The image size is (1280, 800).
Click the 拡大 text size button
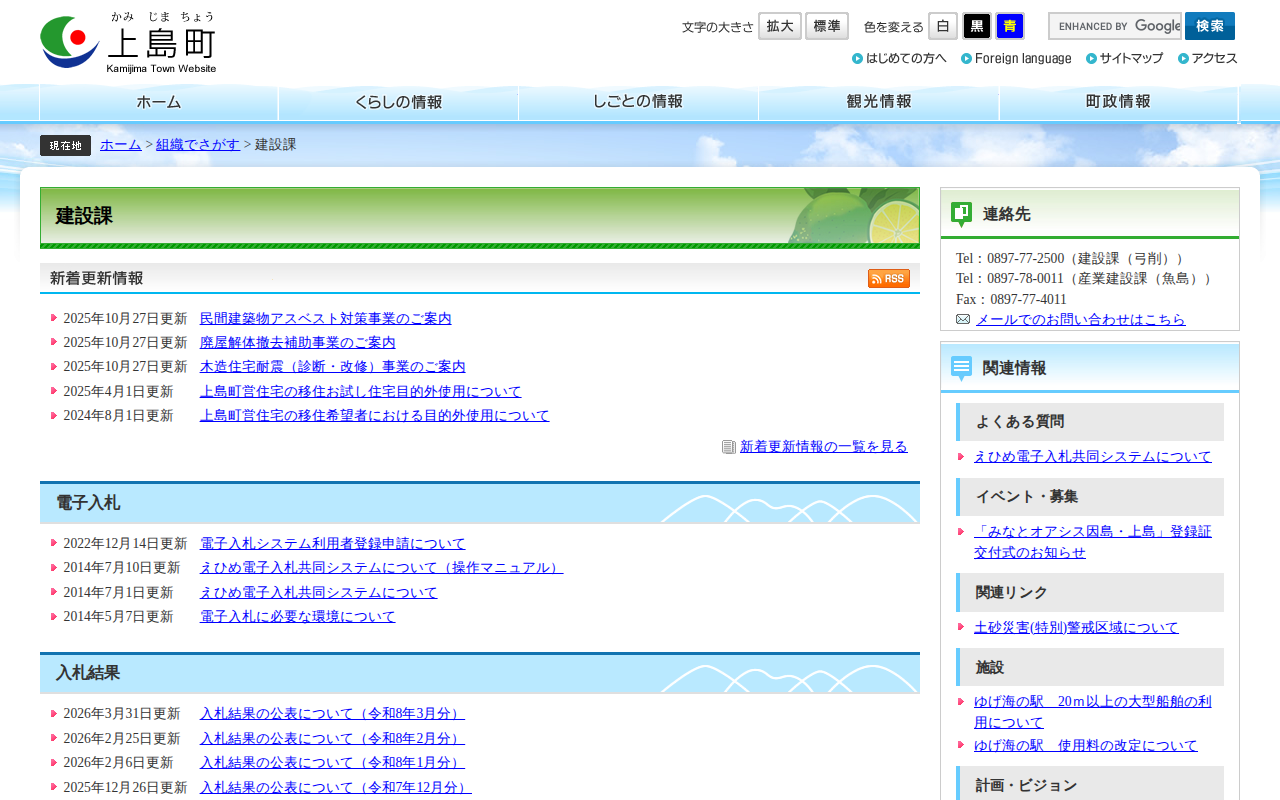pos(780,26)
